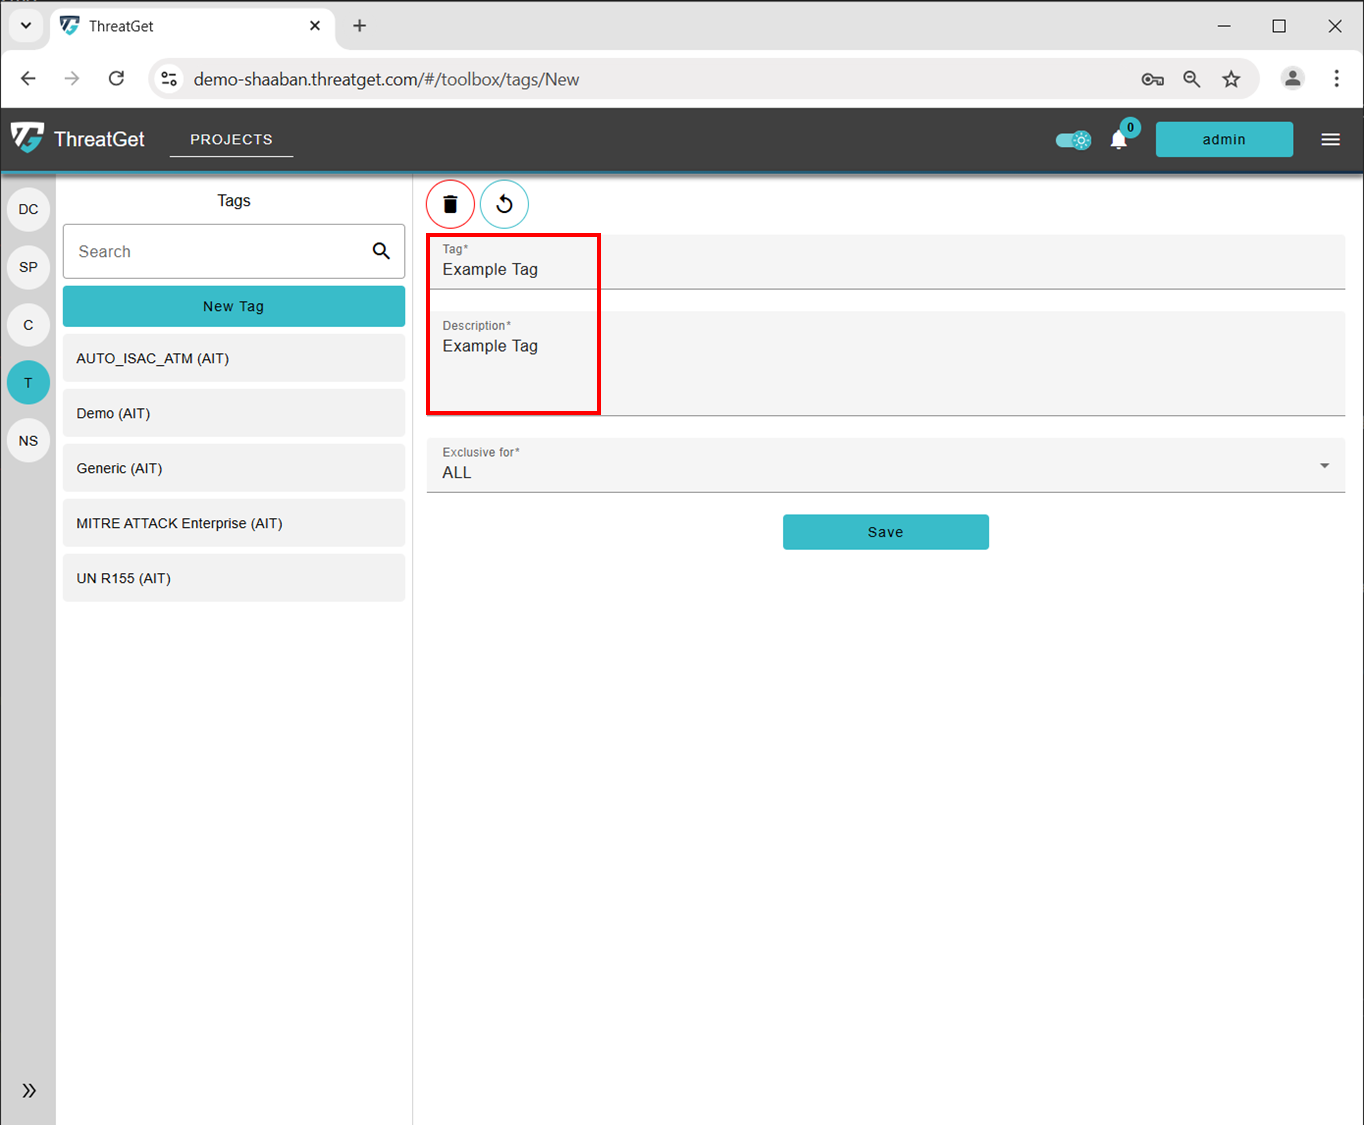Open the DC sidebar section
Viewport: 1364px width, 1125px height.
28,209
